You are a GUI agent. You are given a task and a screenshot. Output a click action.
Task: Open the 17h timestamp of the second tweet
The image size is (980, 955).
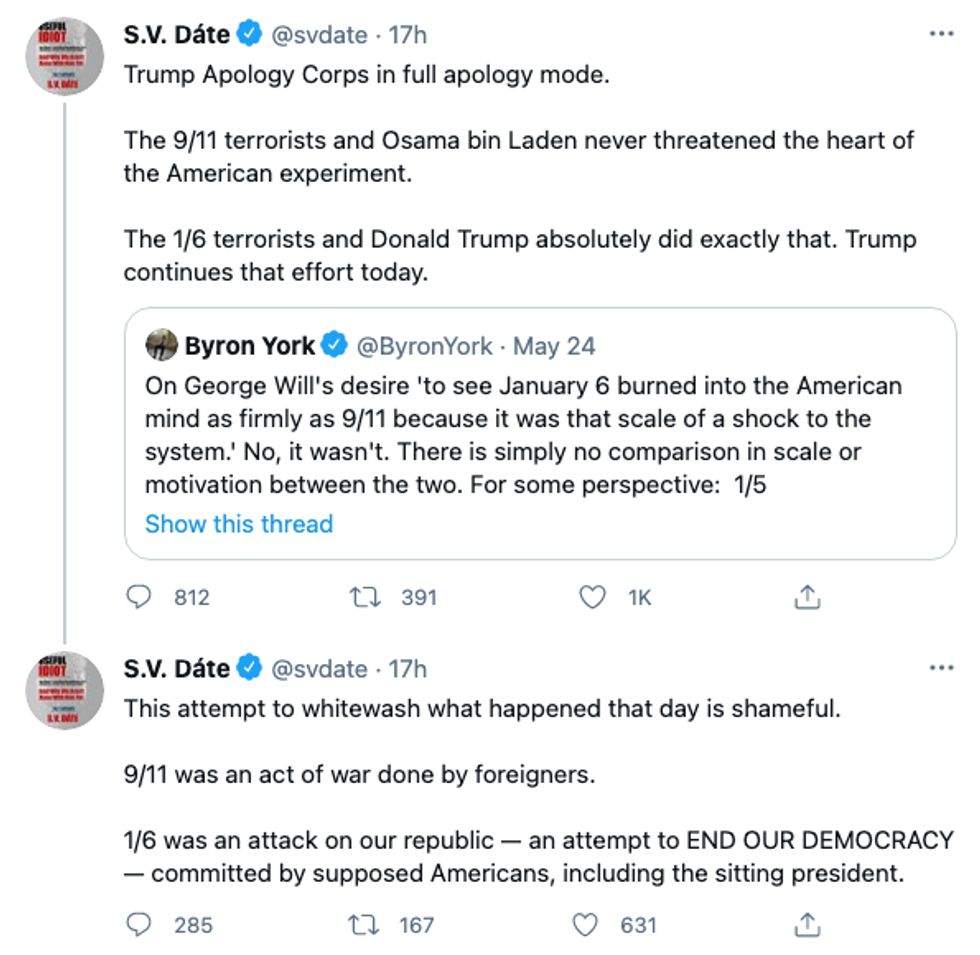(407, 668)
